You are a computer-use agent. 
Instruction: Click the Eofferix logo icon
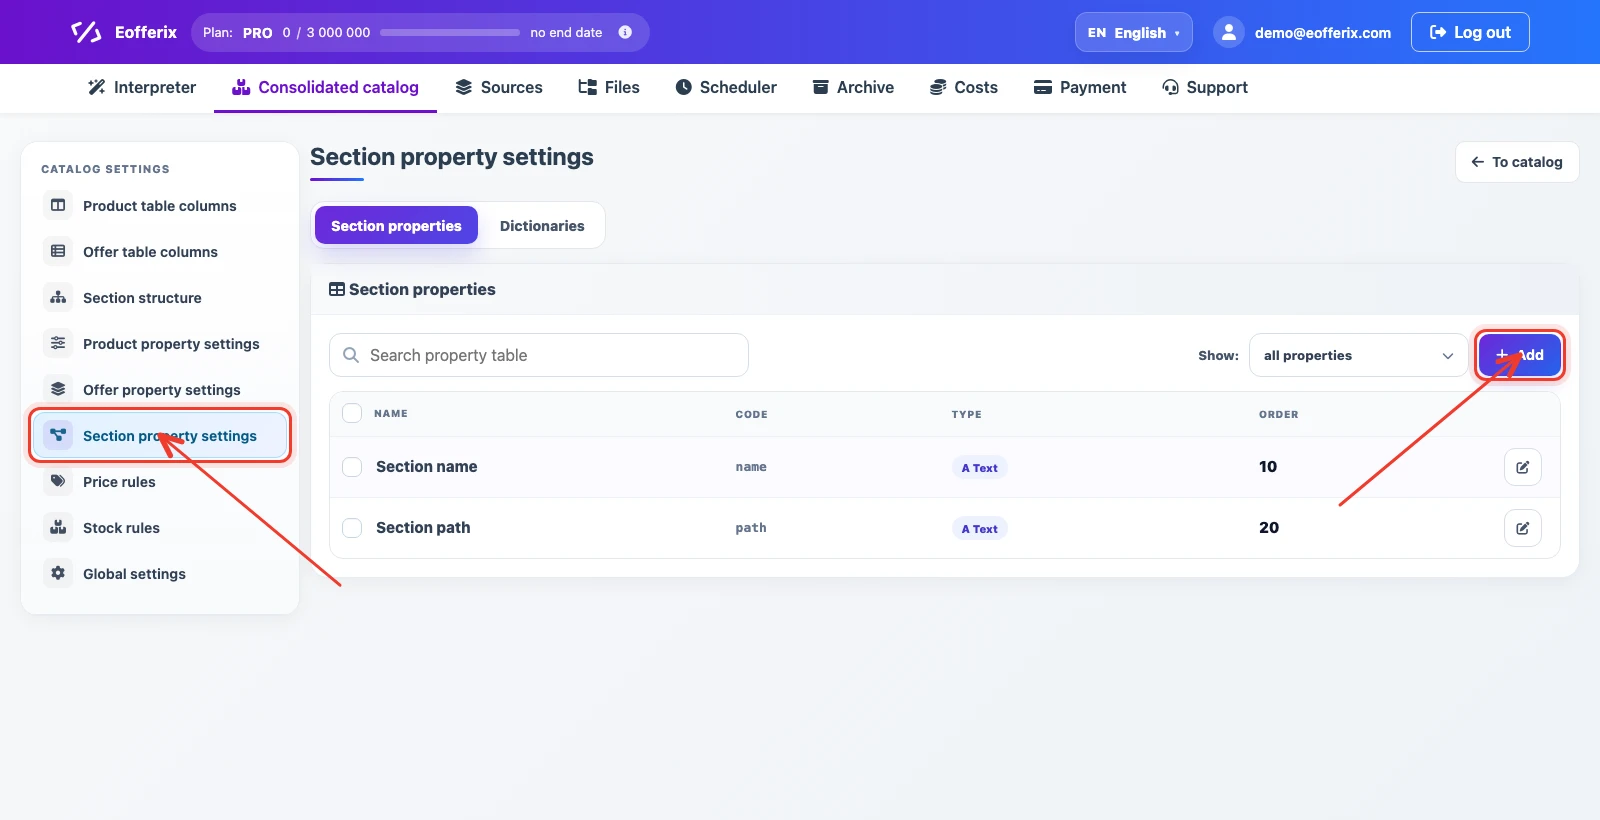(x=86, y=32)
